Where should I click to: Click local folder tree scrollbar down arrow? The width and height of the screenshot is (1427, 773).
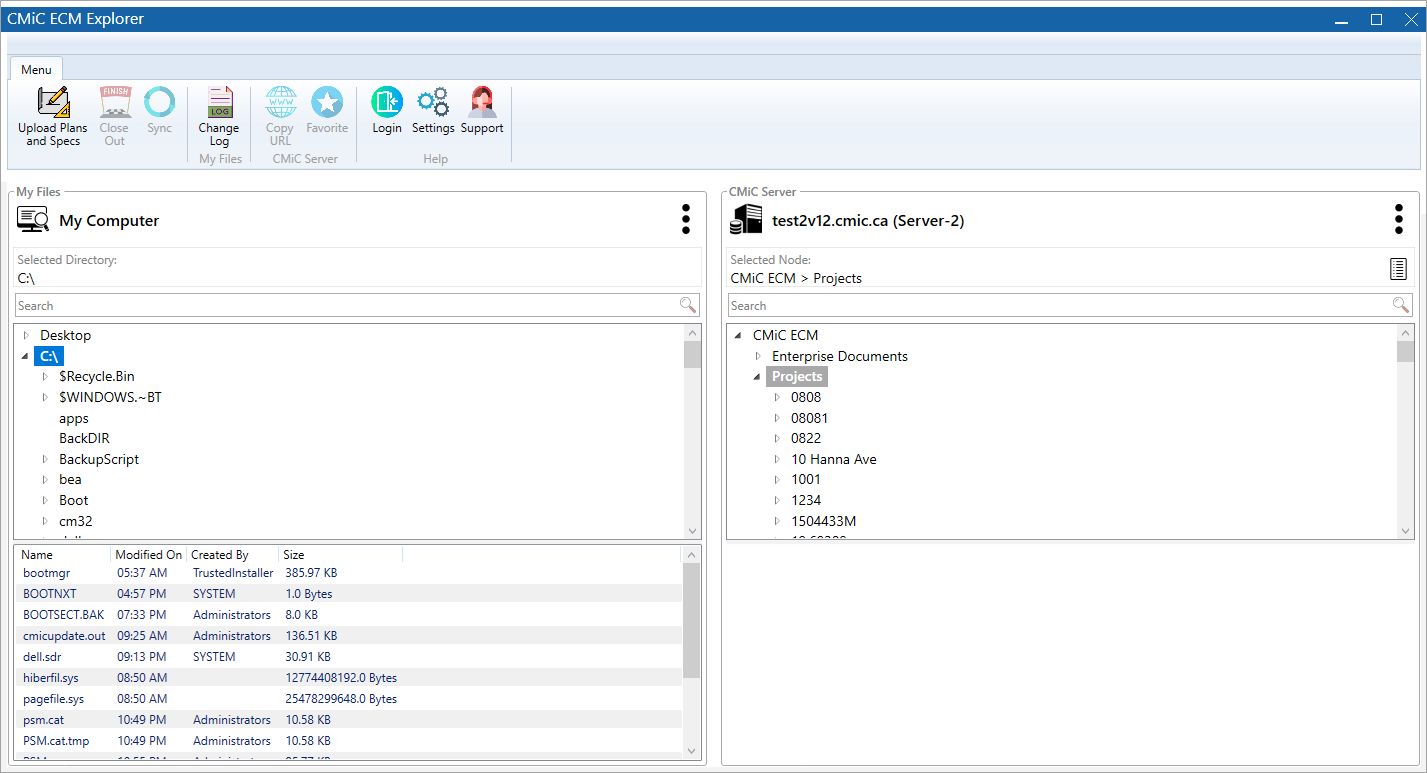[692, 531]
